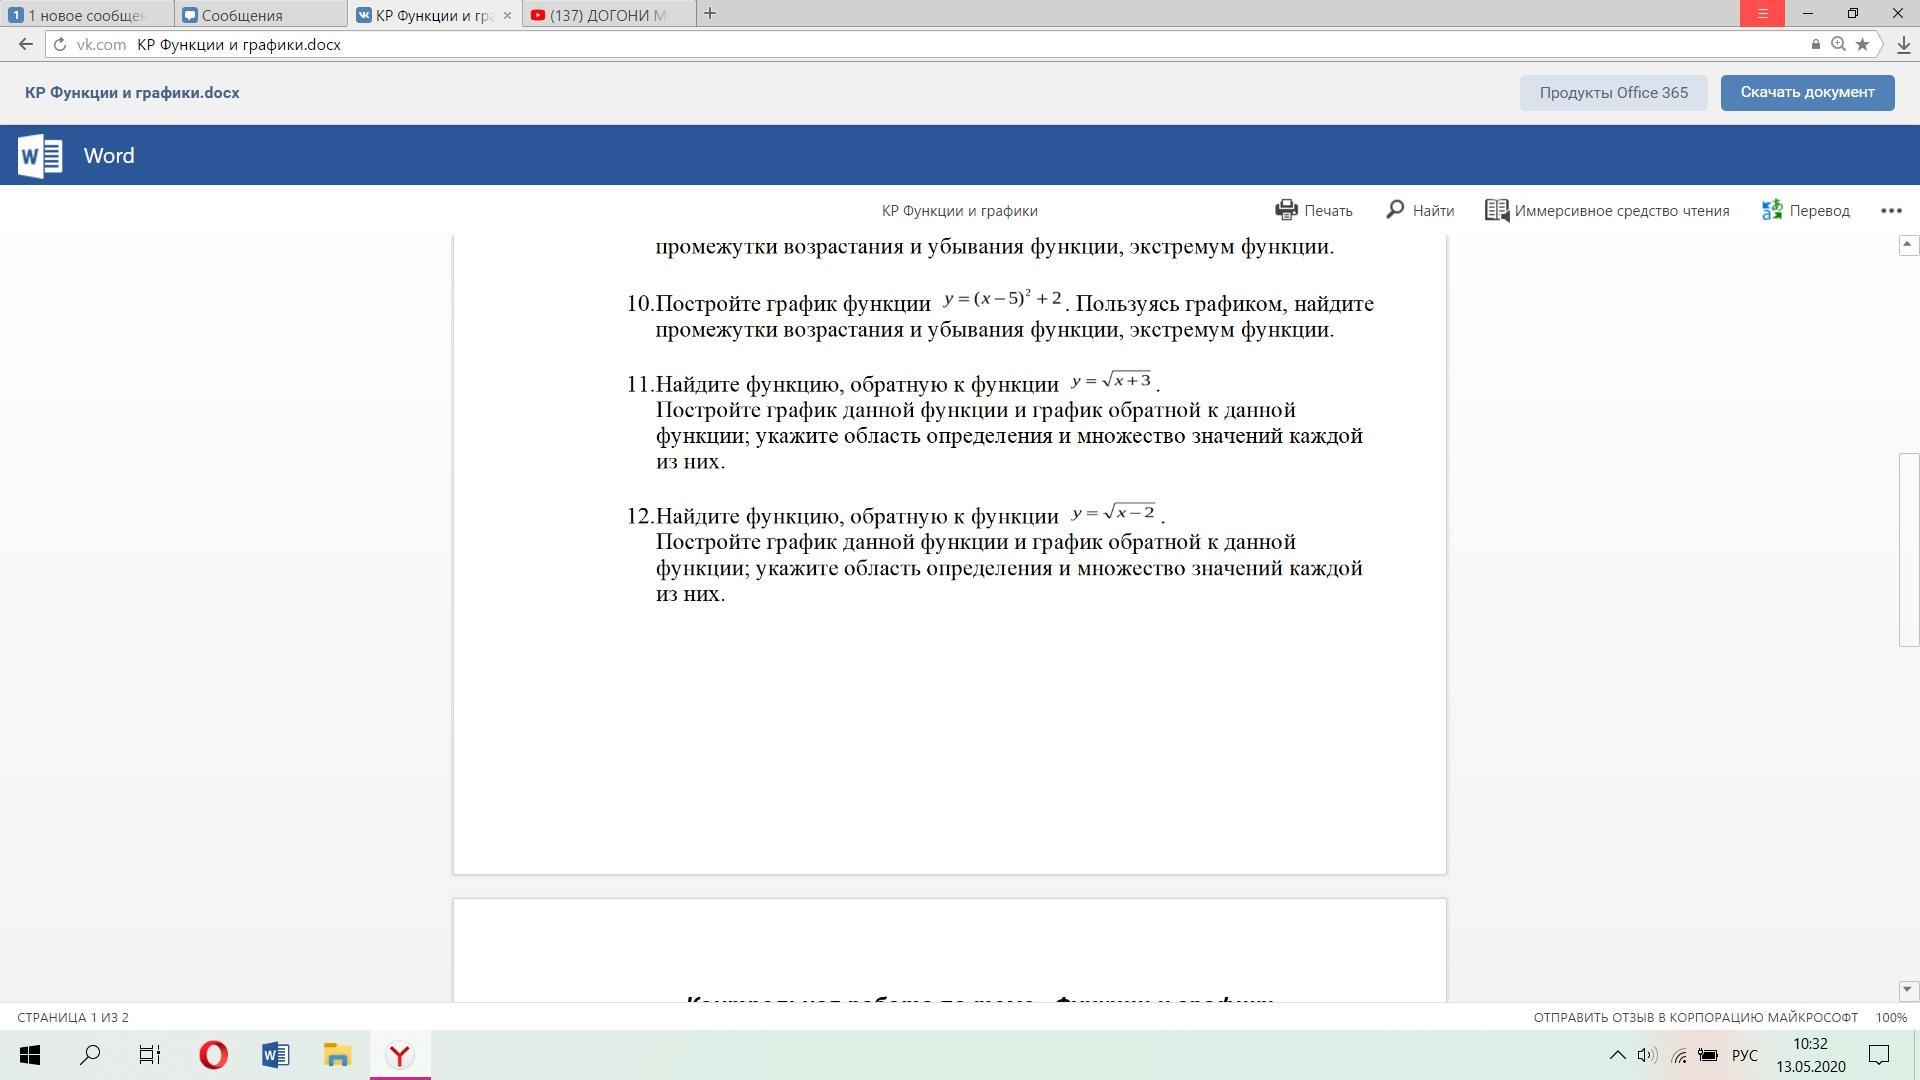
Task: Click the document scrollbar down arrow
Action: pos(1907,989)
